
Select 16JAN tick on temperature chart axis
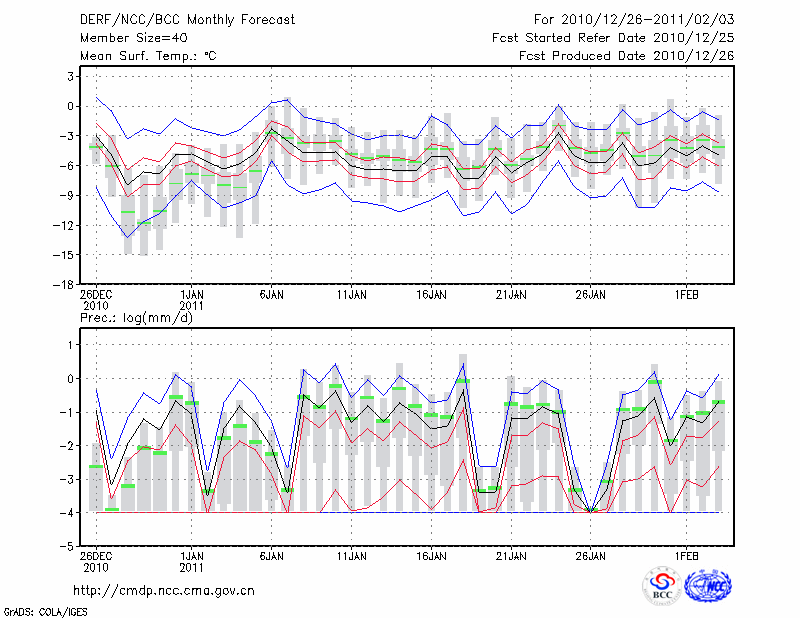click(x=431, y=295)
